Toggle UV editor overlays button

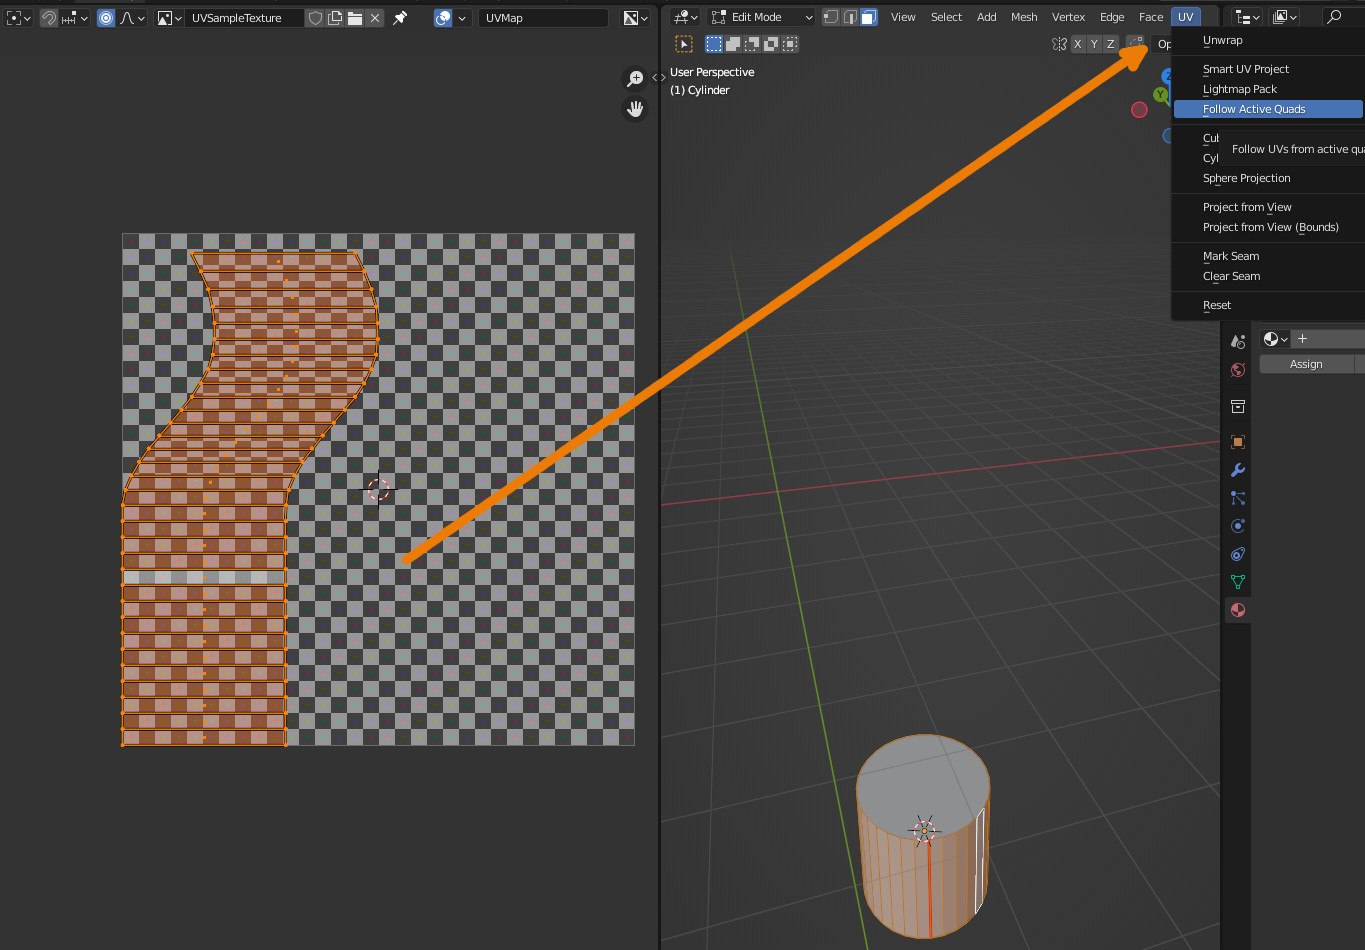point(443,18)
